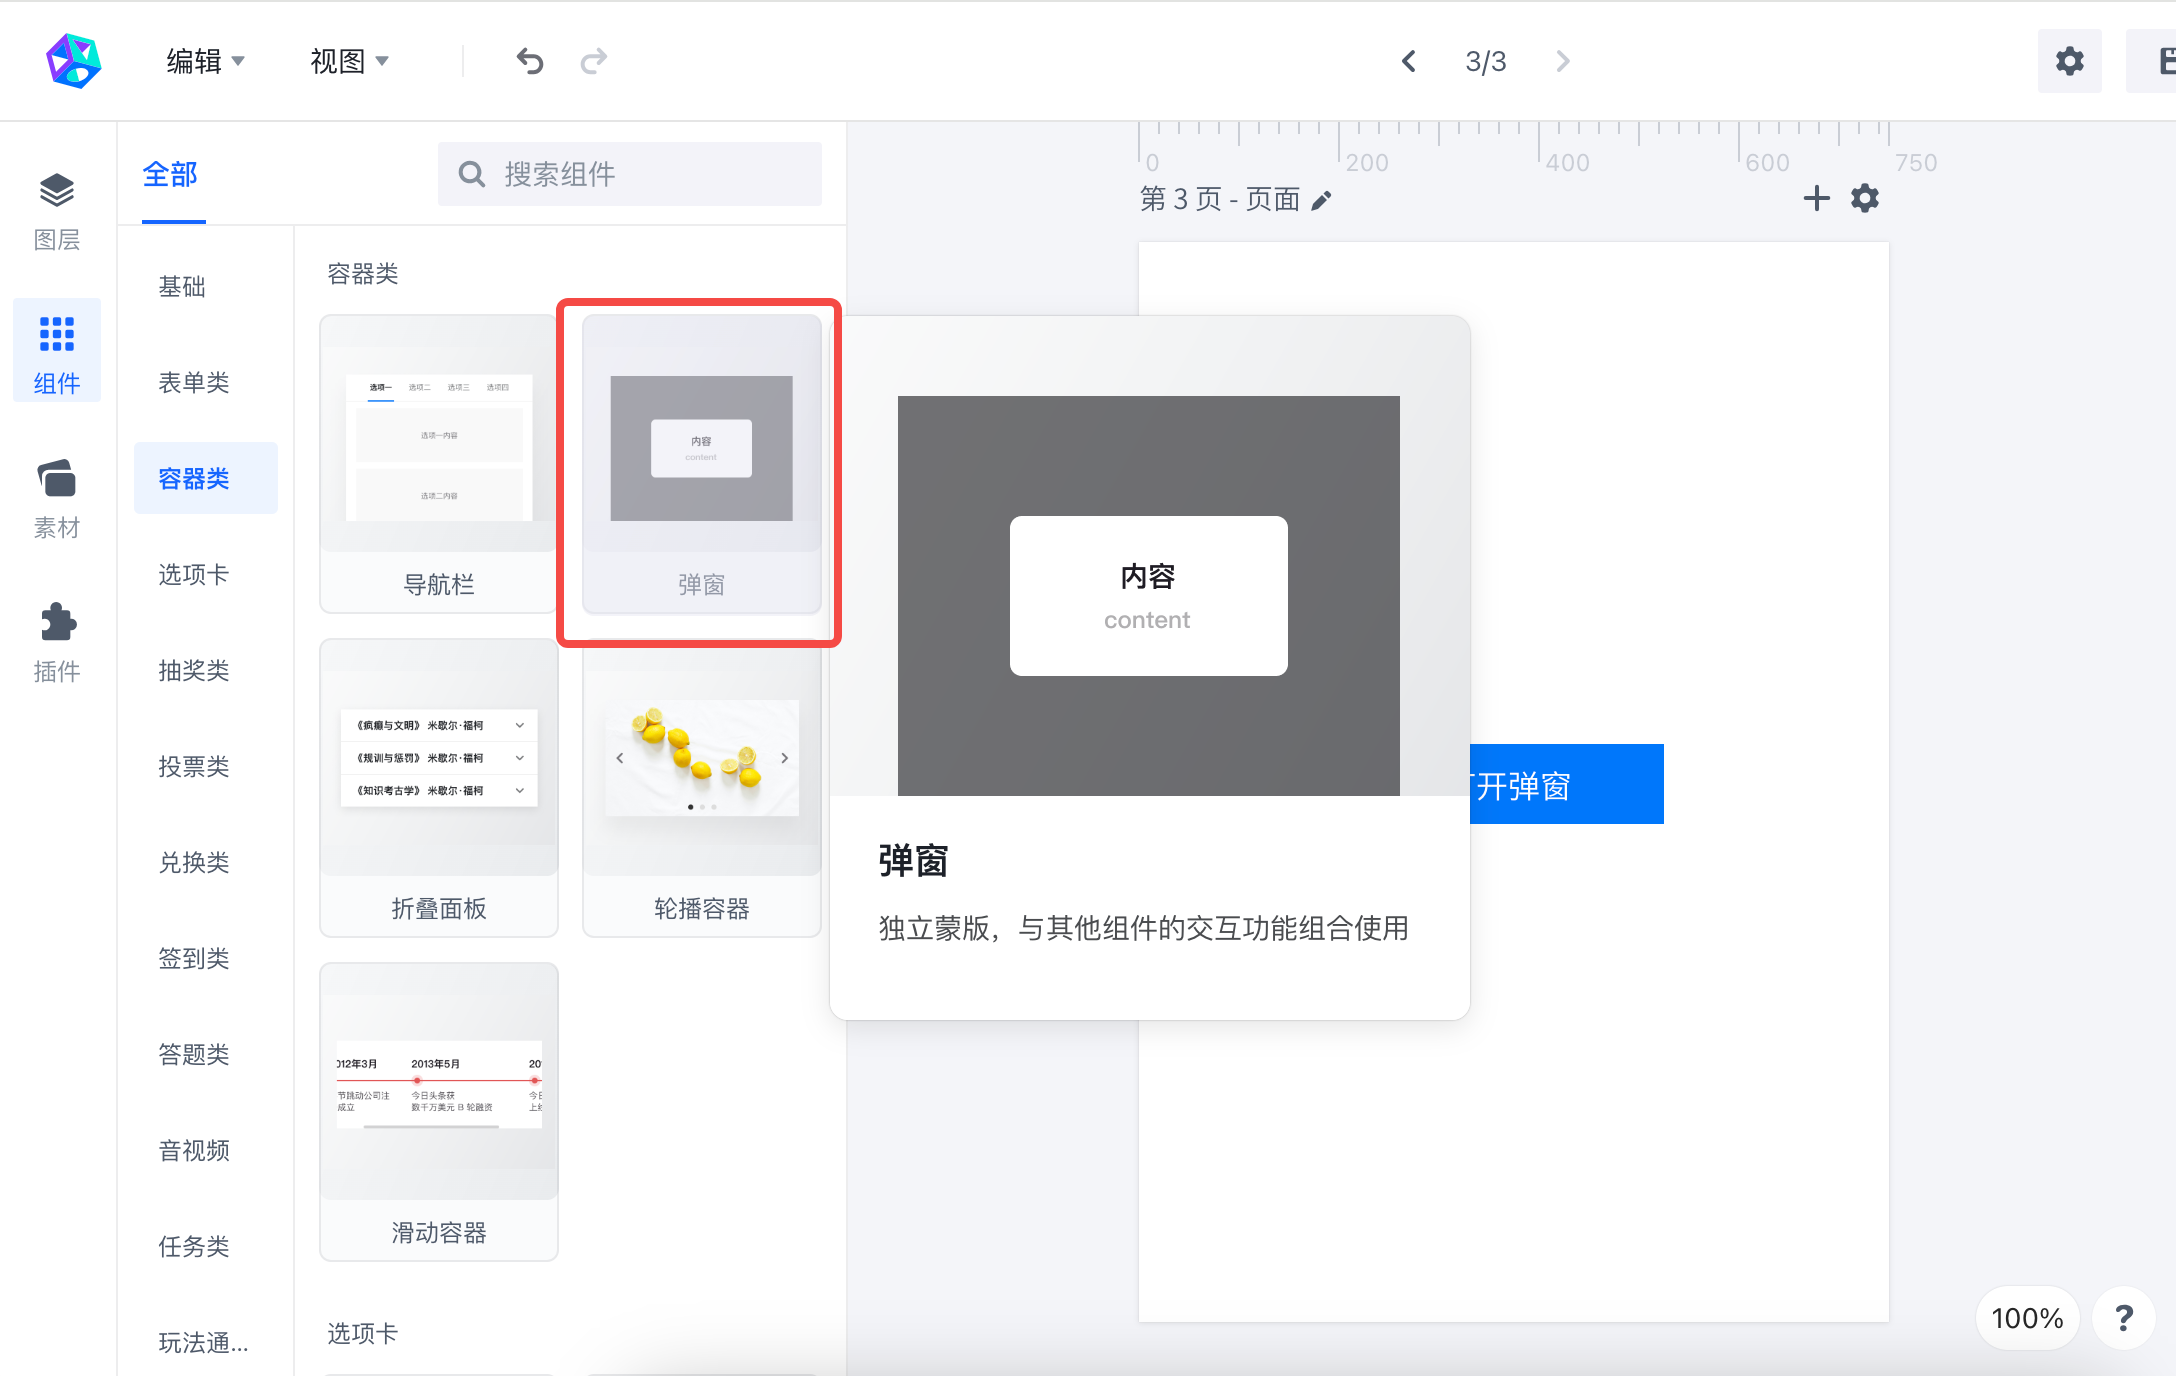This screenshot has width=2176, height=1376.
Task: Open the 编辑 dropdown menu
Action: click(205, 61)
